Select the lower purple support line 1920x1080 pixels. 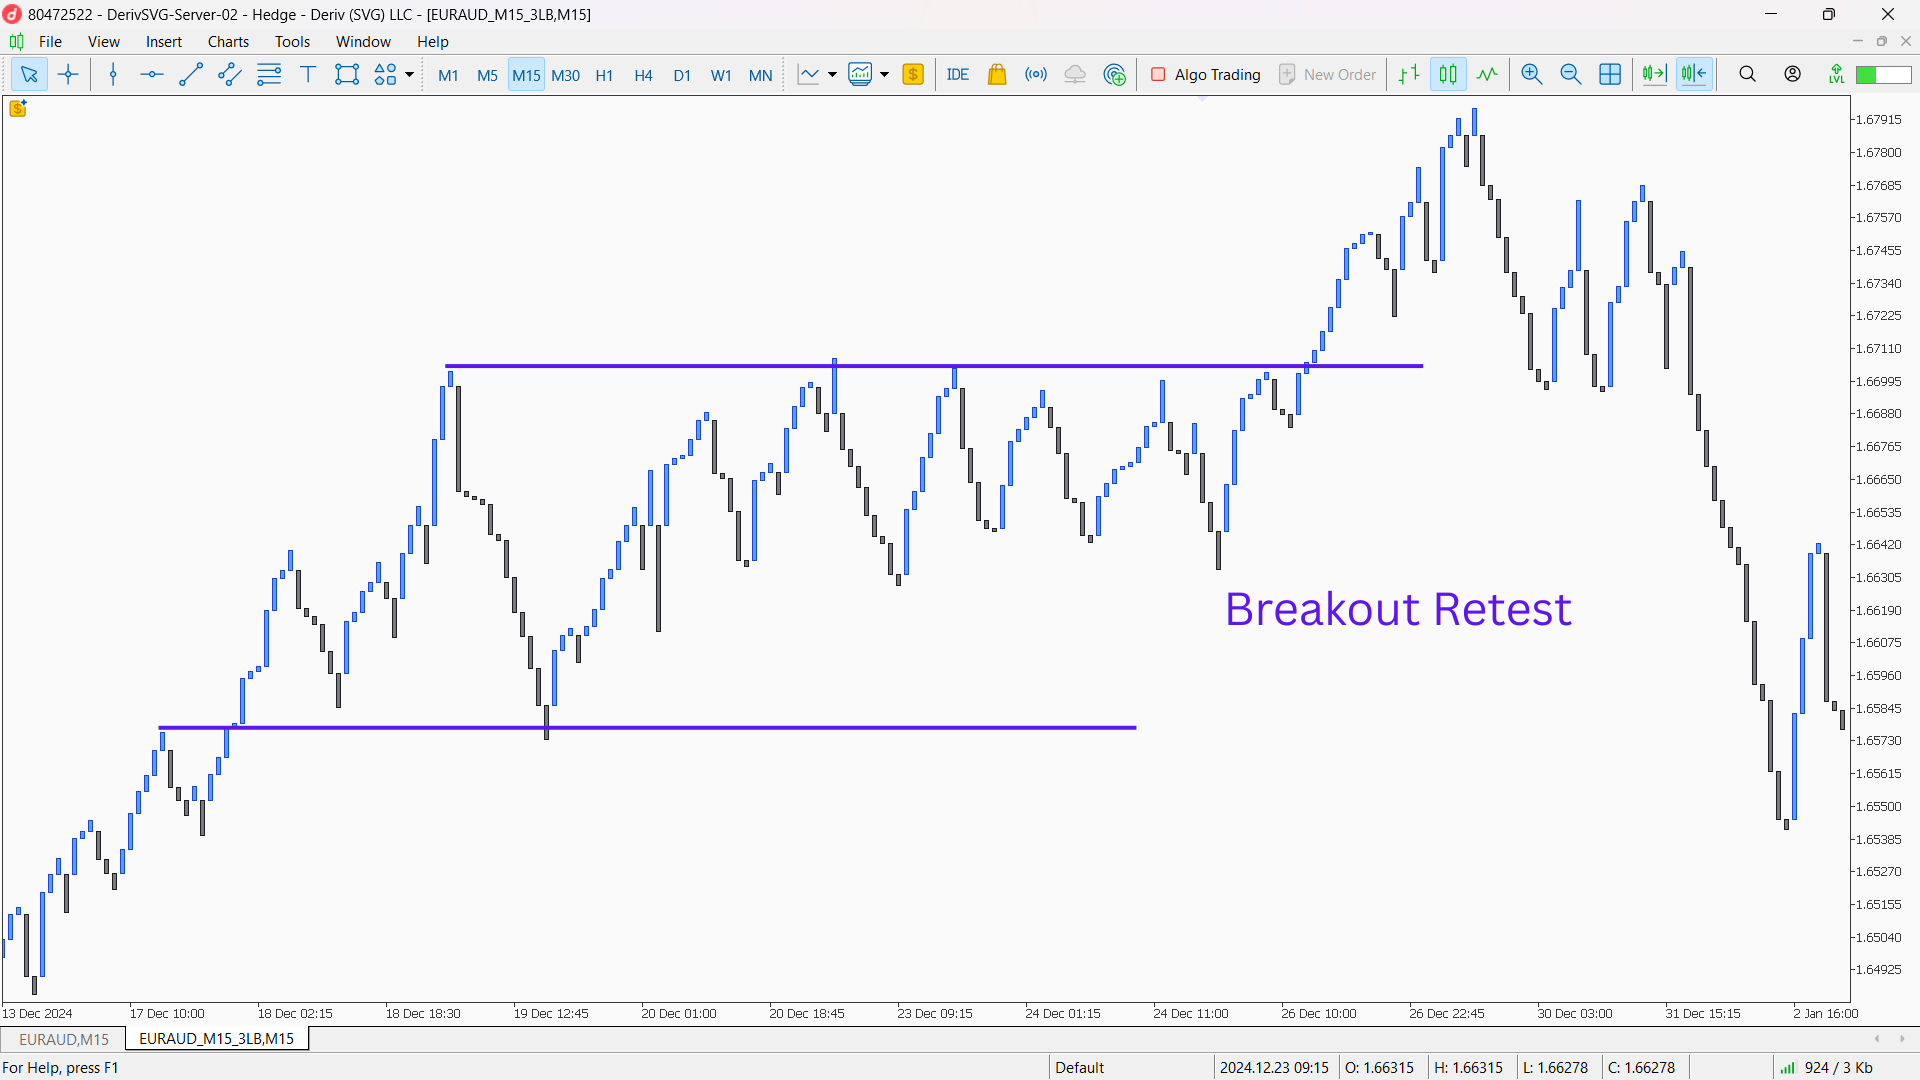pos(647,727)
